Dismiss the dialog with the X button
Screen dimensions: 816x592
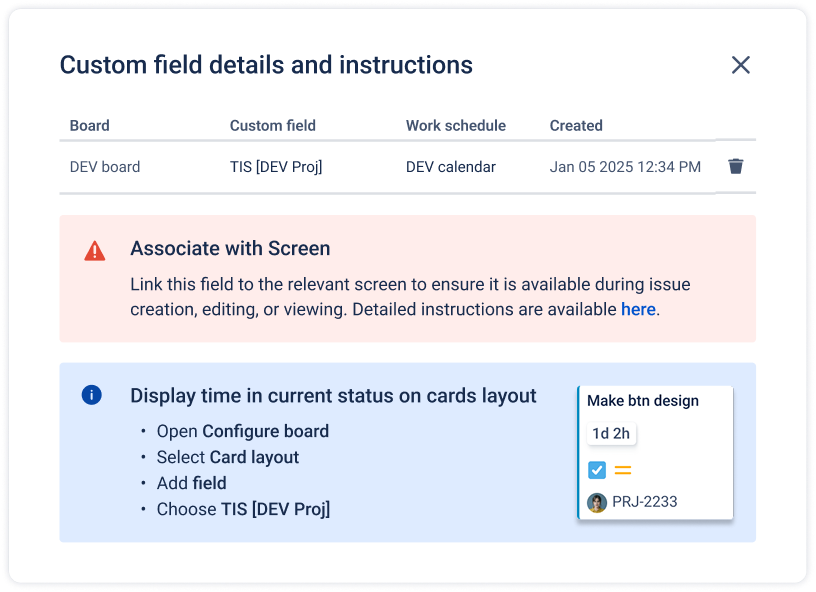[x=741, y=64]
